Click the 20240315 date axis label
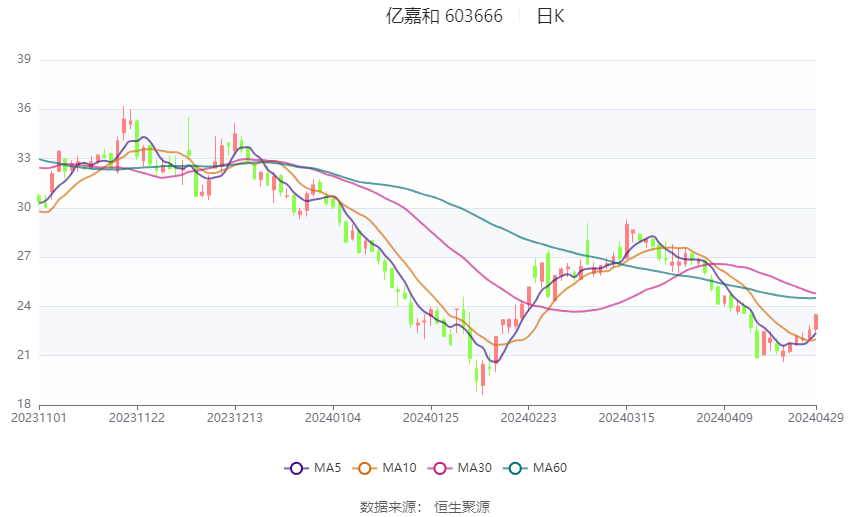The width and height of the screenshot is (850, 517). pyautogui.click(x=626, y=417)
